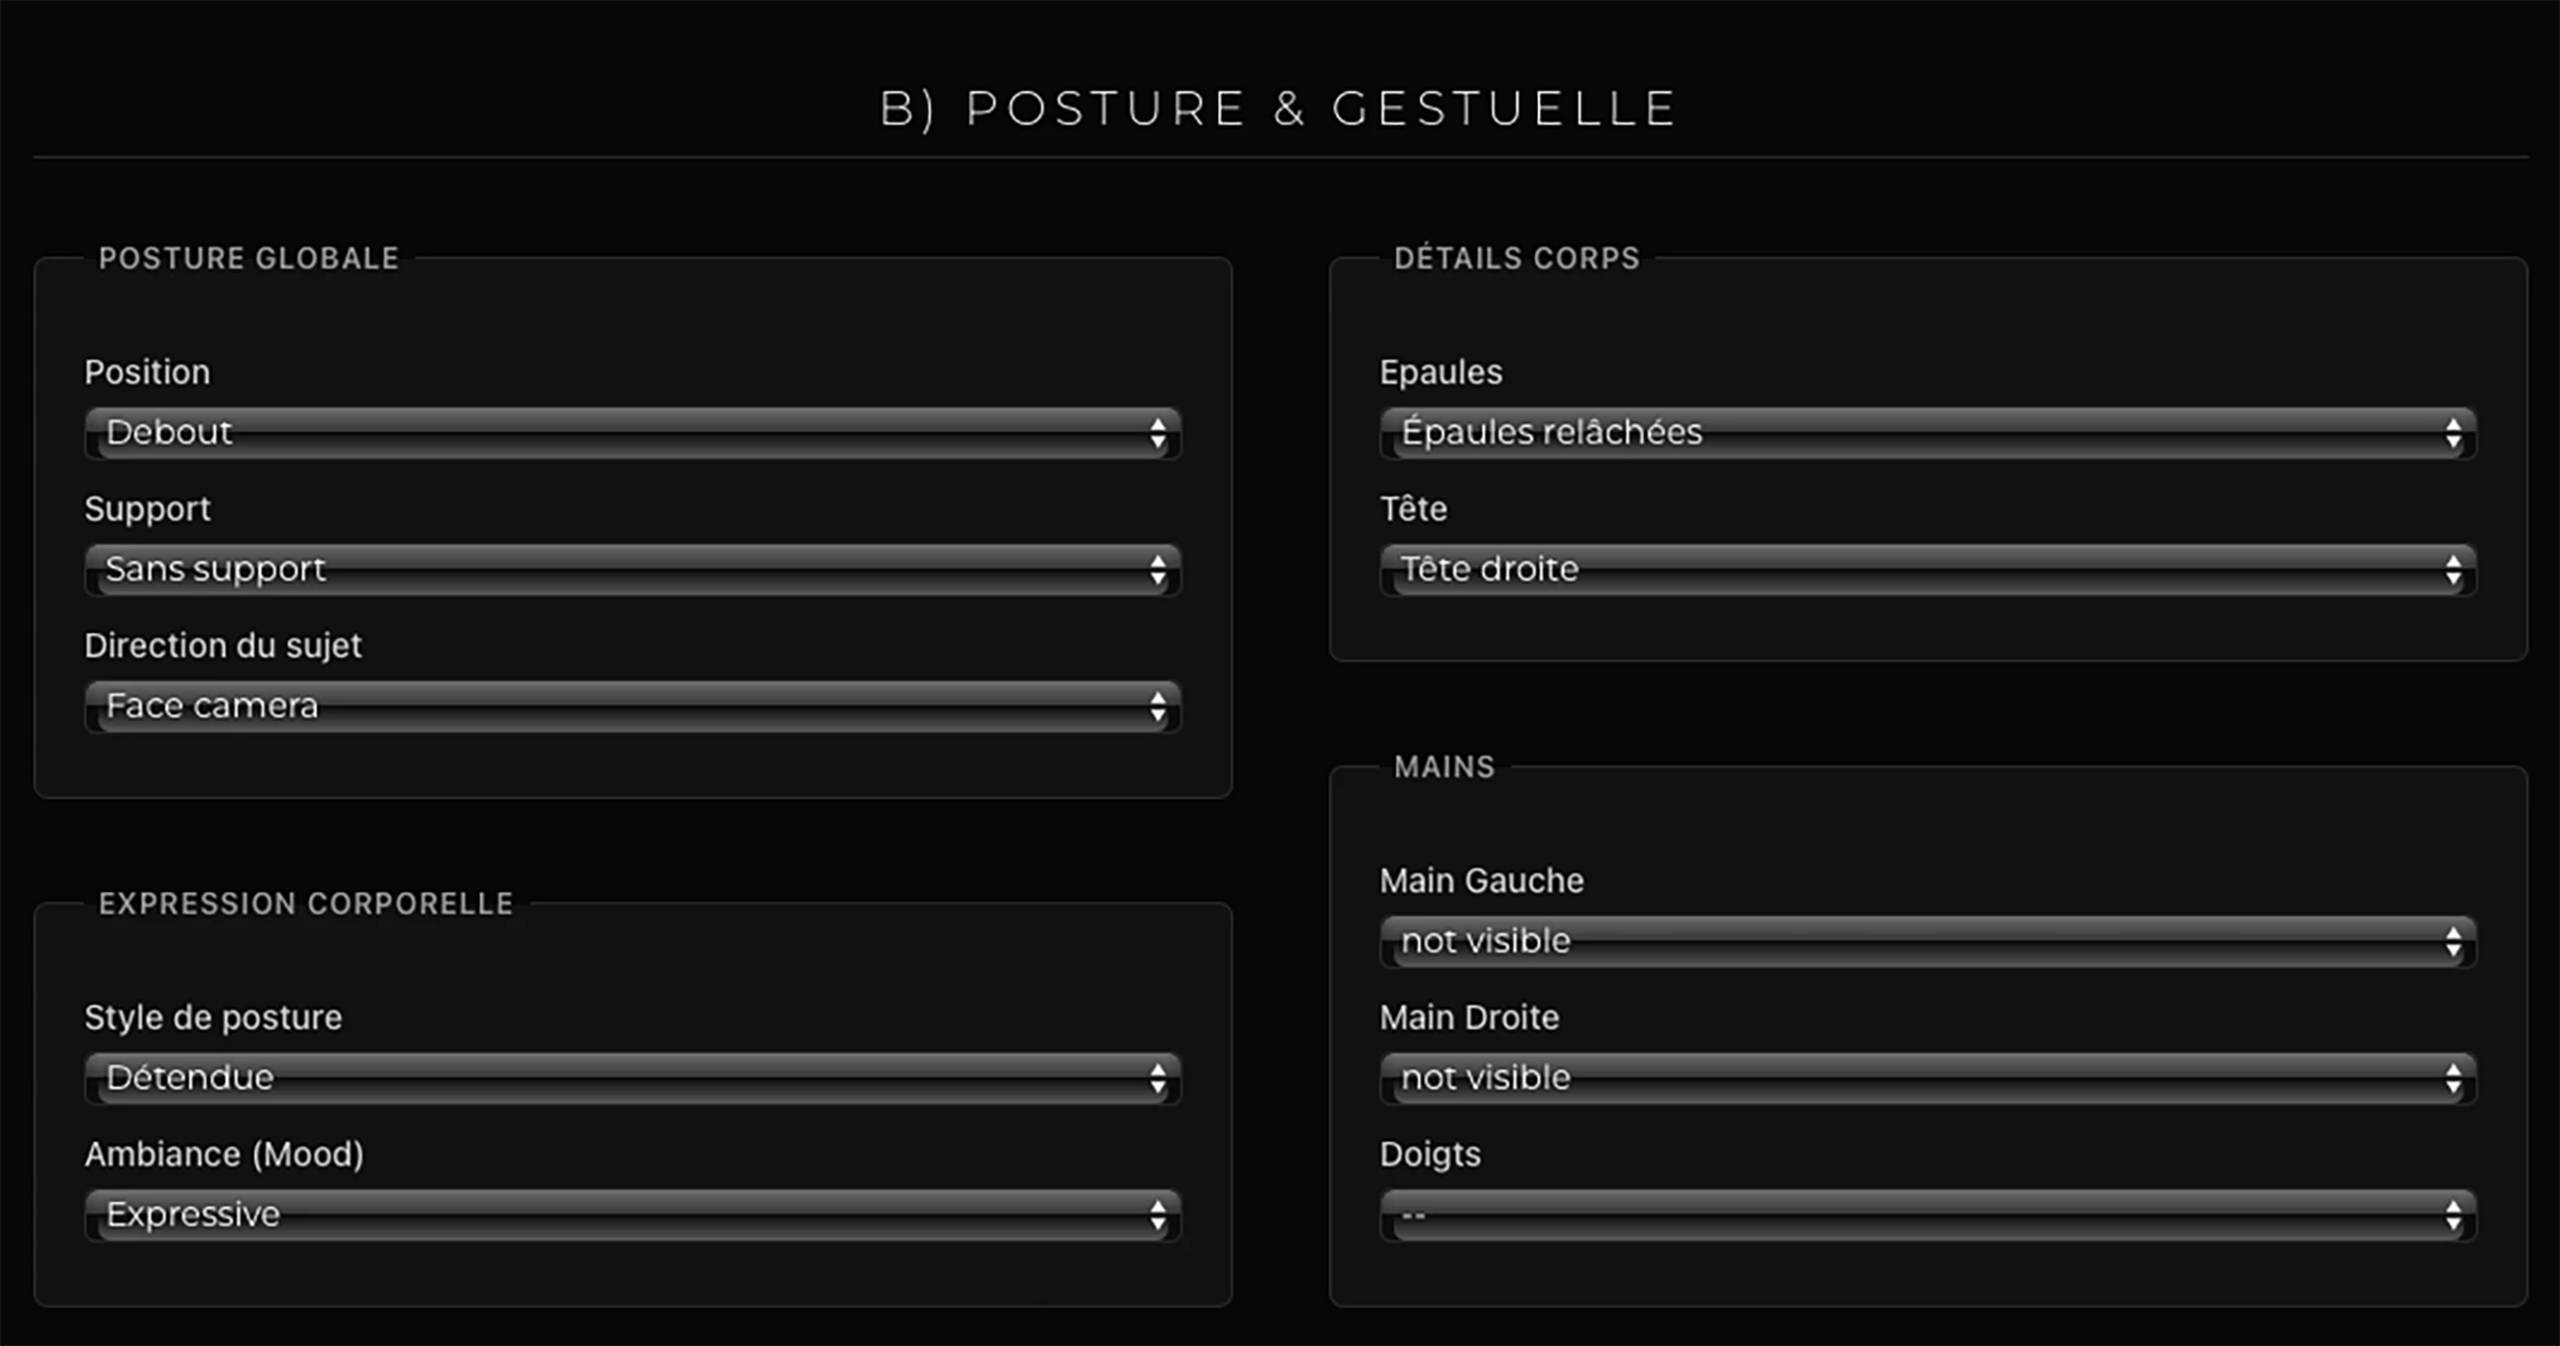Image resolution: width=2560 pixels, height=1346 pixels.
Task: Click the arrows icon on Main Droite select
Action: point(2453,1078)
